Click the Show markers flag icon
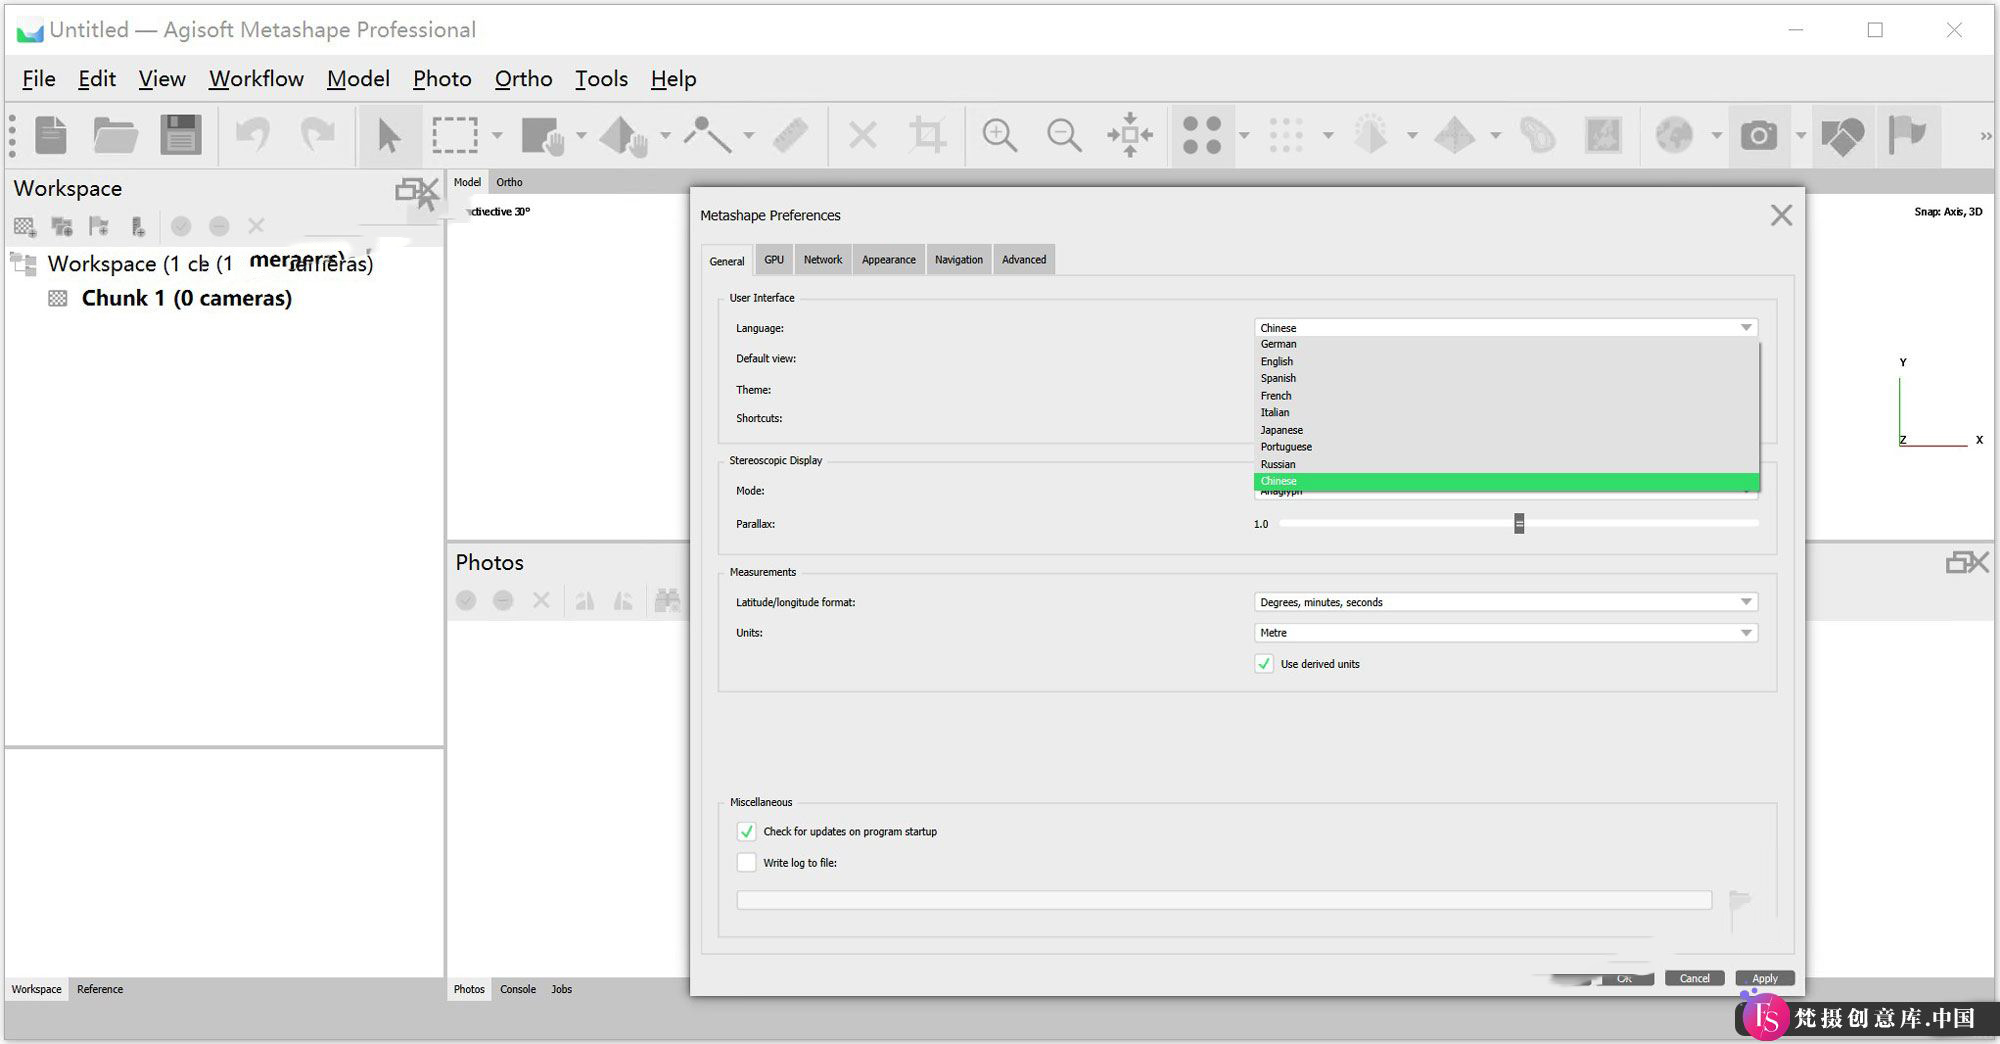 click(x=1907, y=135)
